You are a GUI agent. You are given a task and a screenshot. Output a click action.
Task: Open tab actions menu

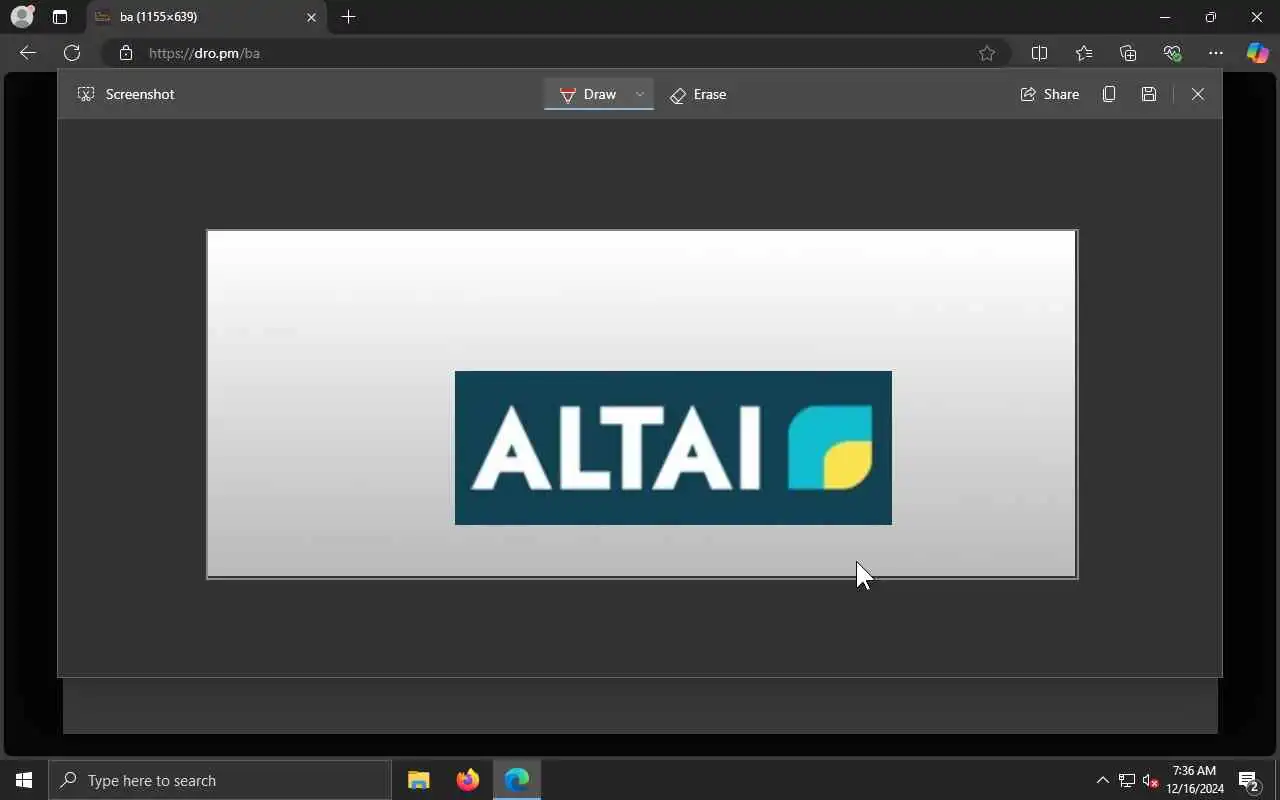click(x=60, y=17)
